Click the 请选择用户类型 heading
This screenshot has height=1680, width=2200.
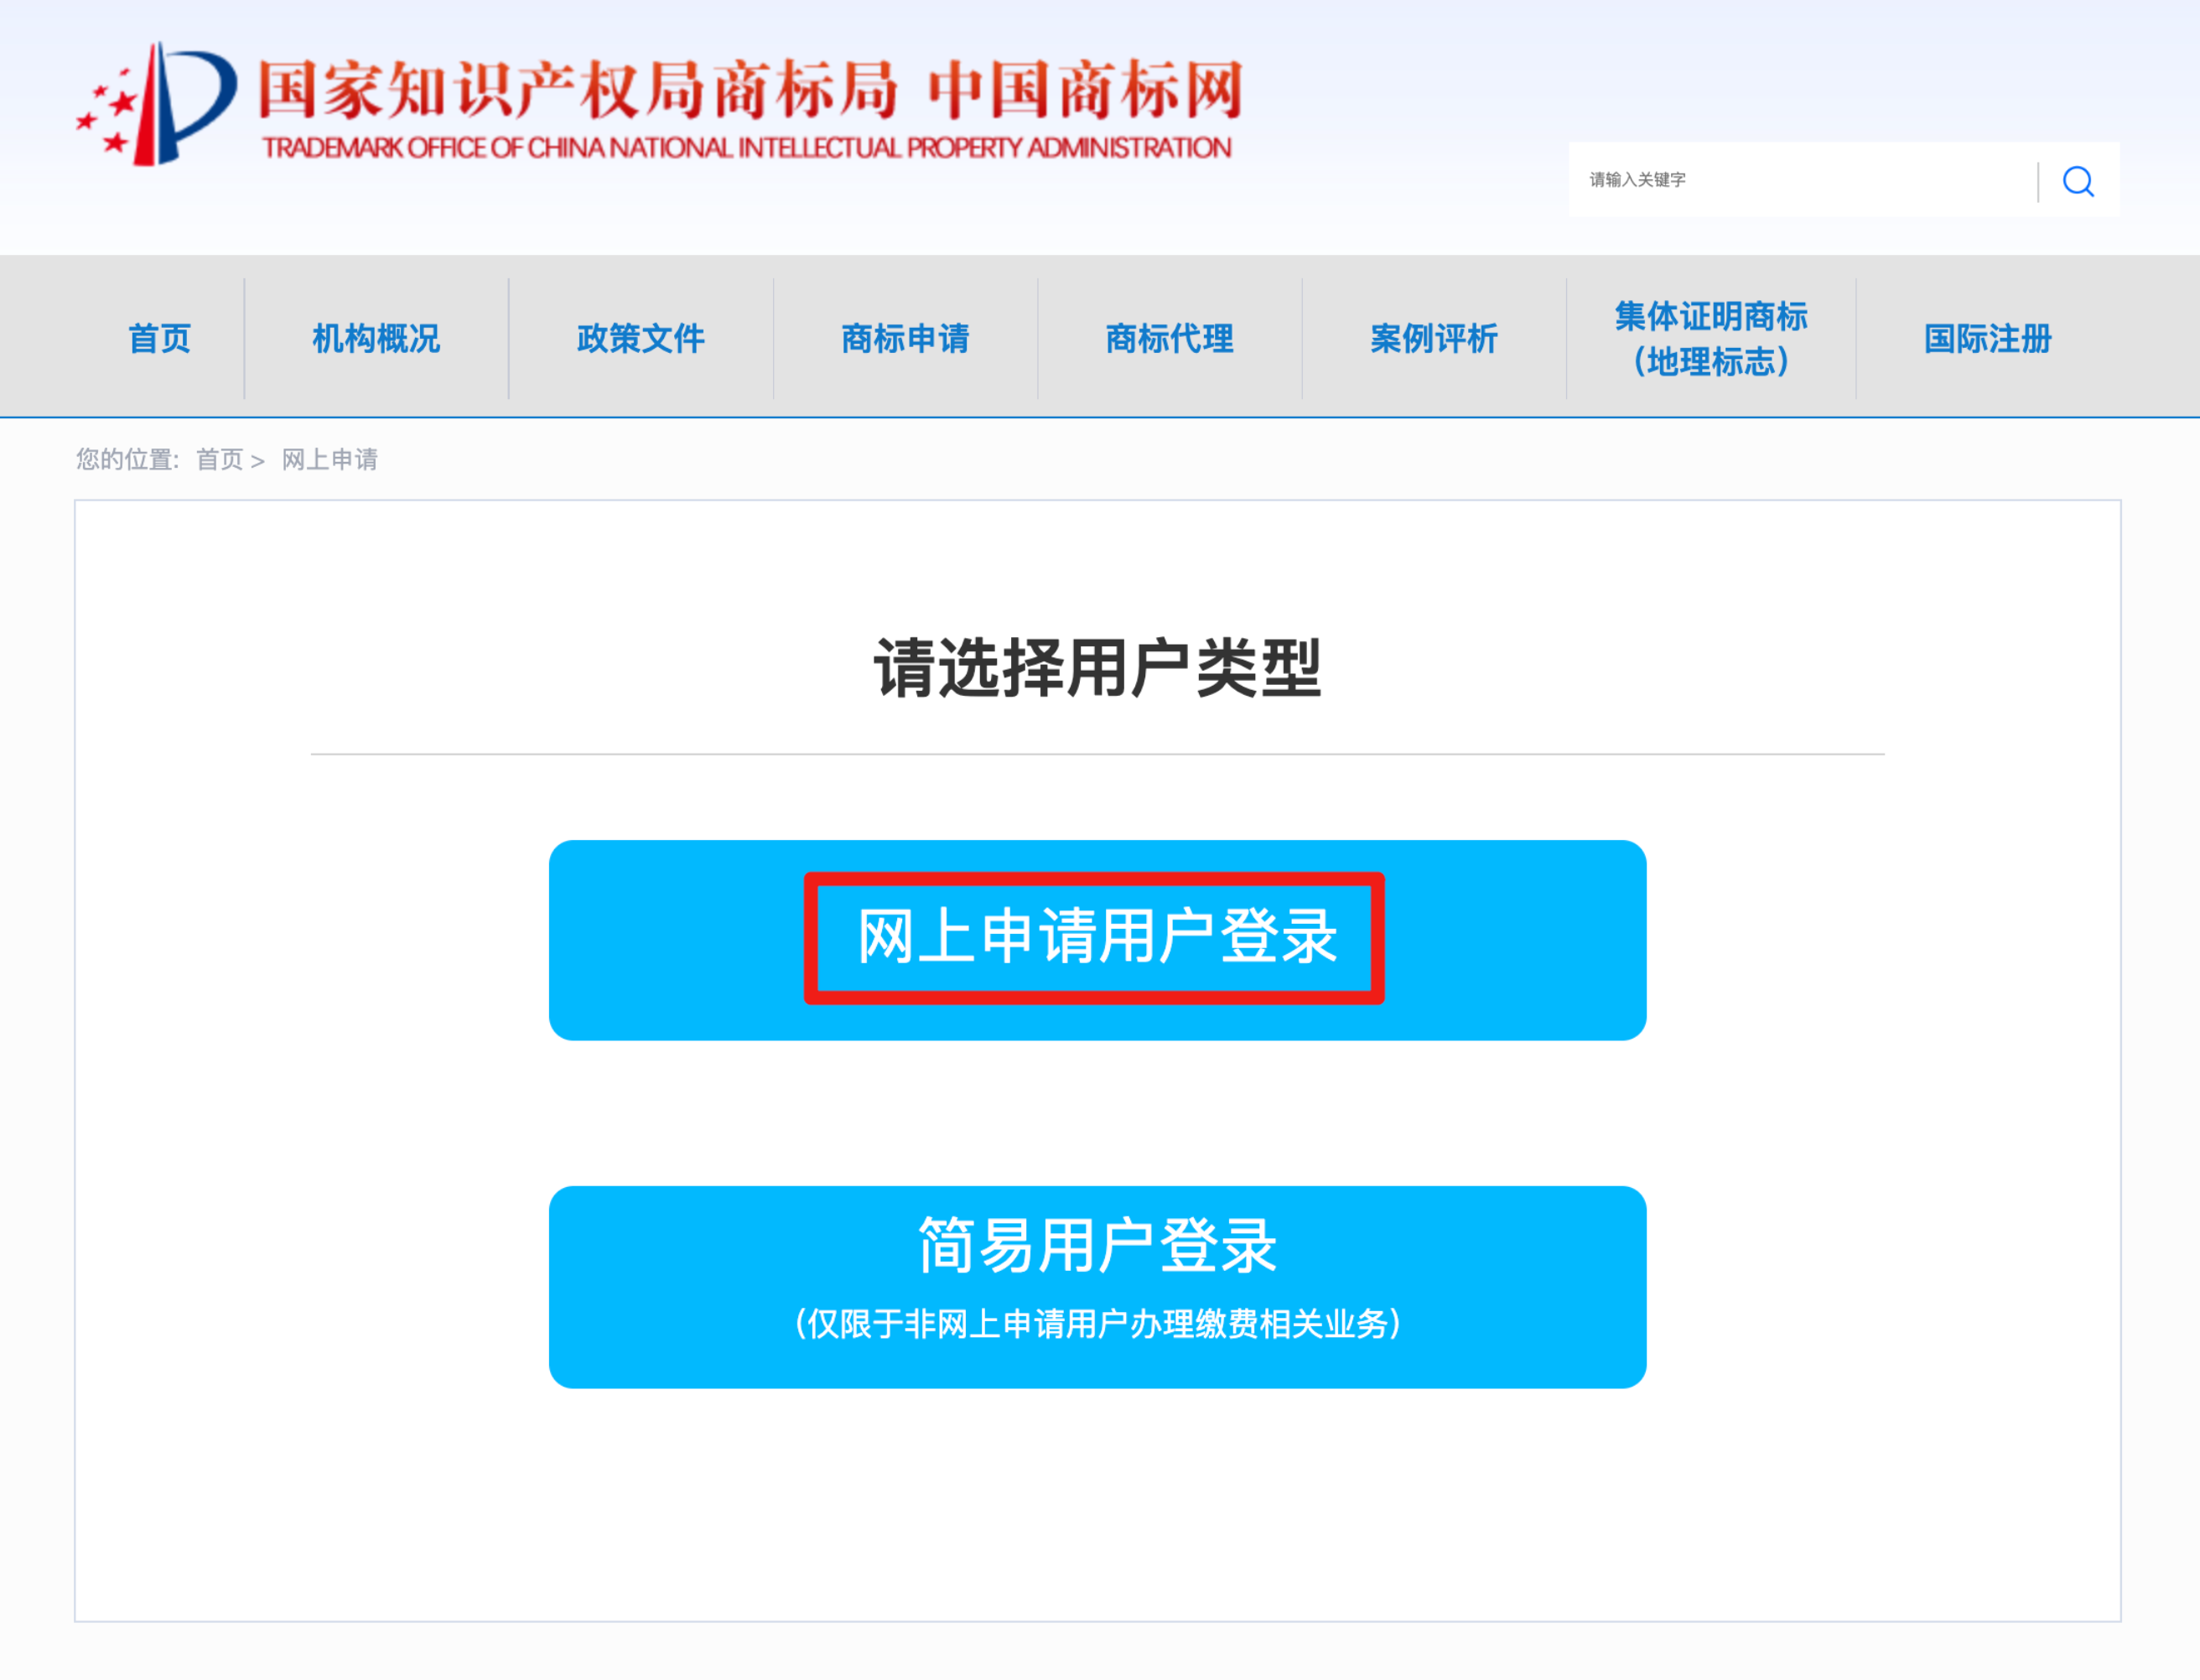(x=1097, y=667)
